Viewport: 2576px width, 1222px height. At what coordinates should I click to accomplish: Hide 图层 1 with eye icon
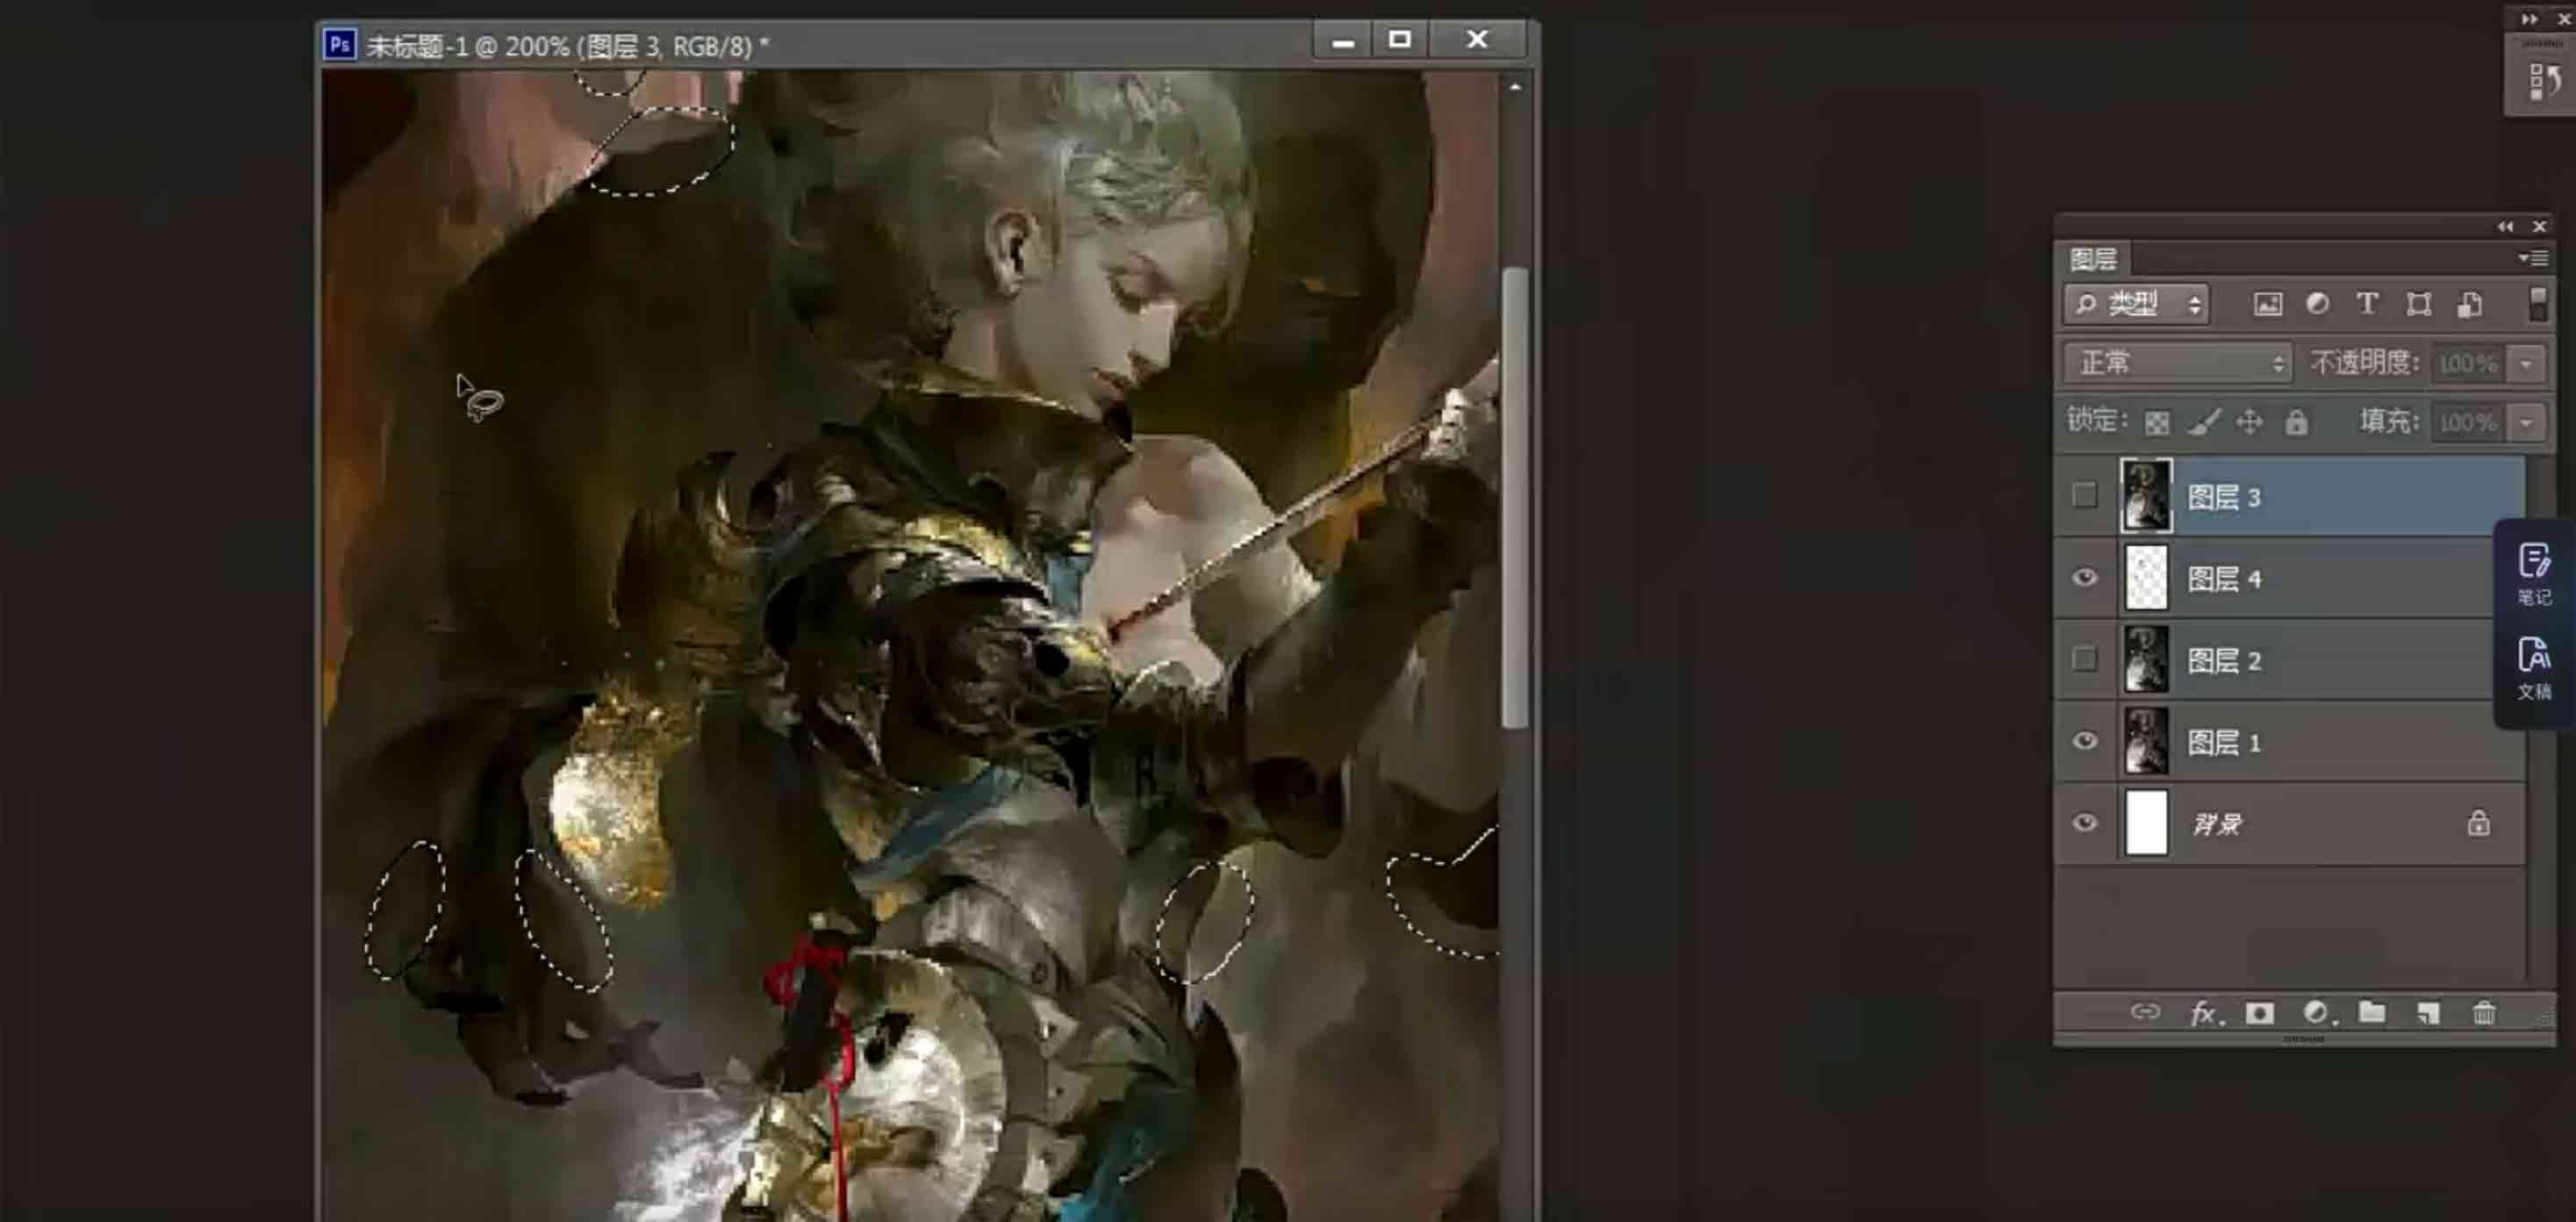2085,741
